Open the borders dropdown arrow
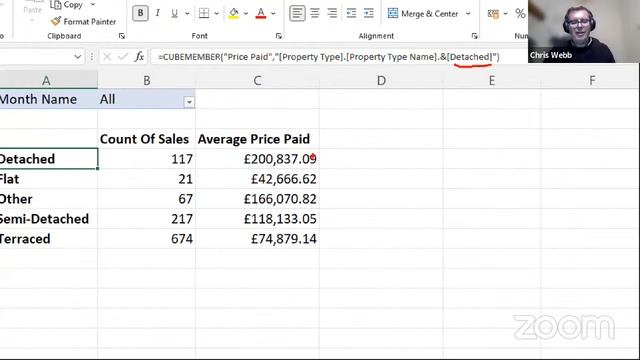640x360 pixels. click(216, 13)
